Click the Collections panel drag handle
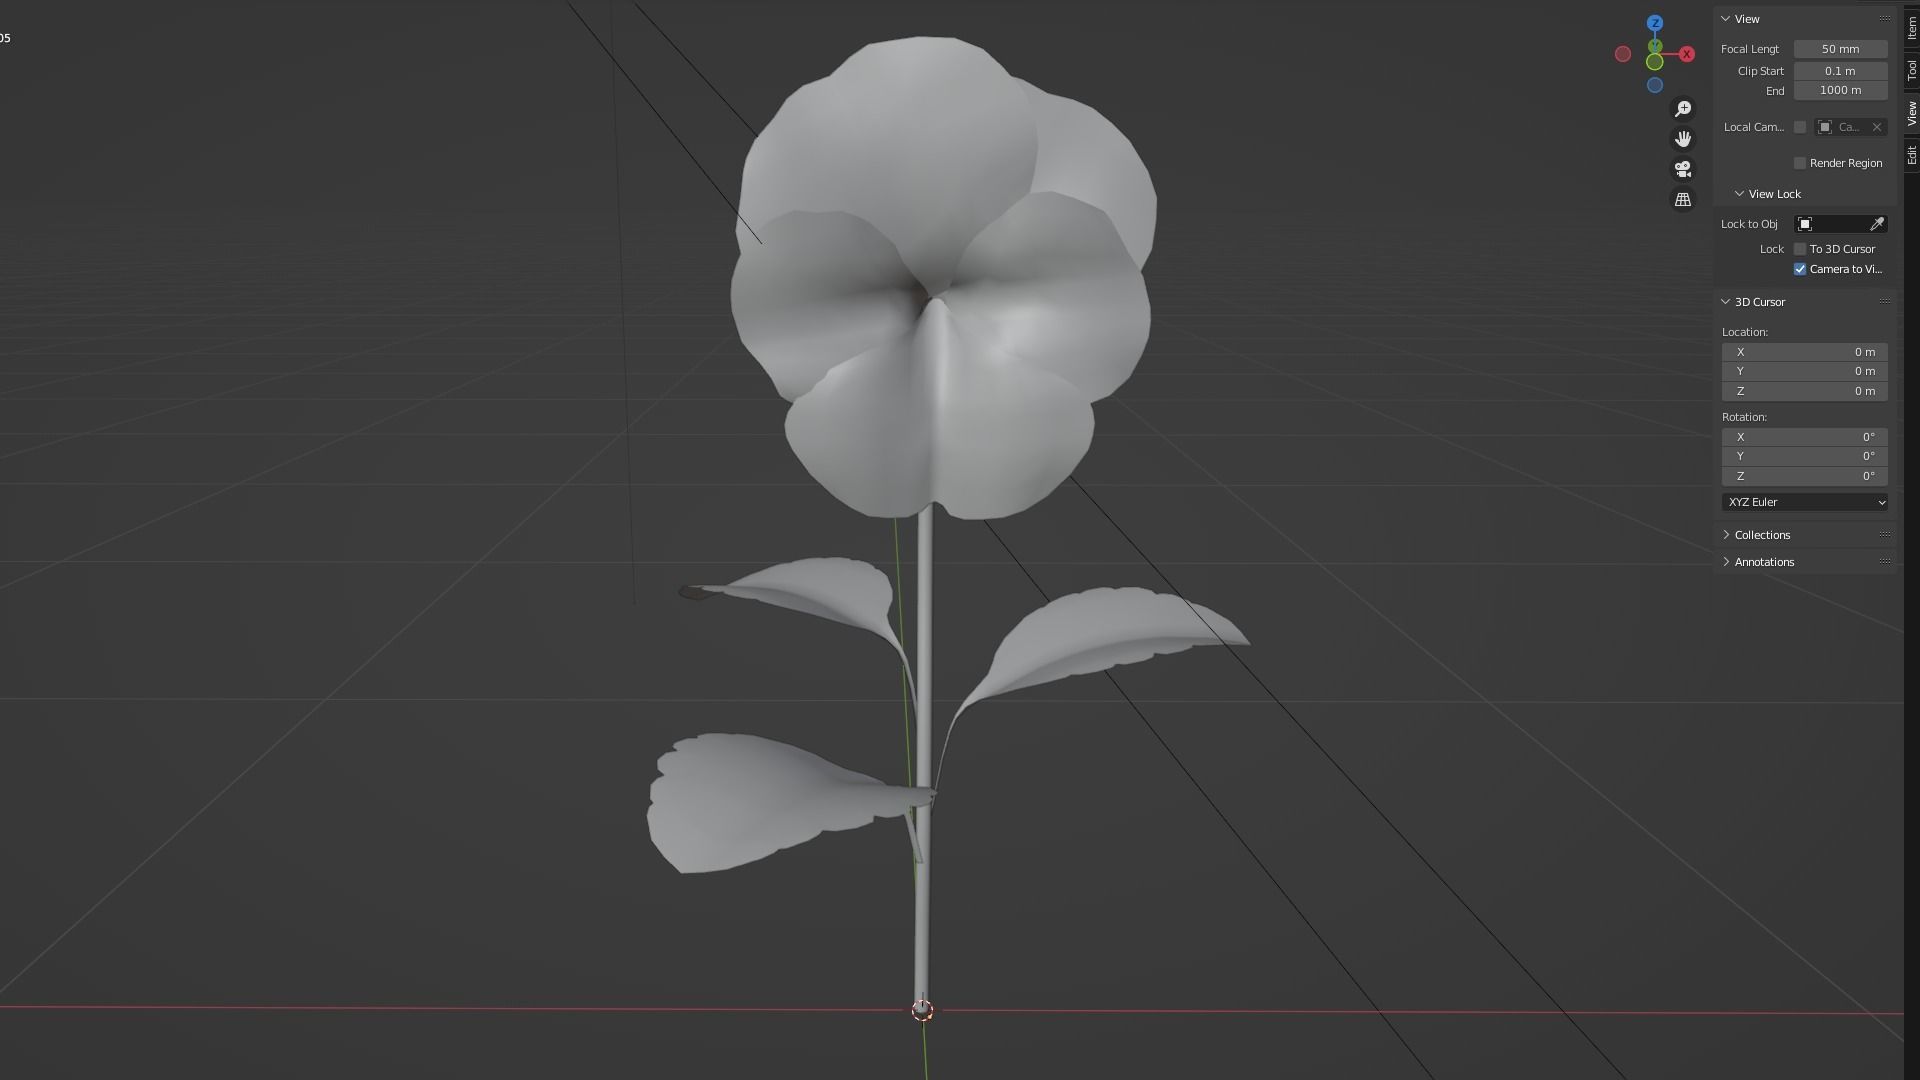1920x1080 pixels. [1885, 534]
